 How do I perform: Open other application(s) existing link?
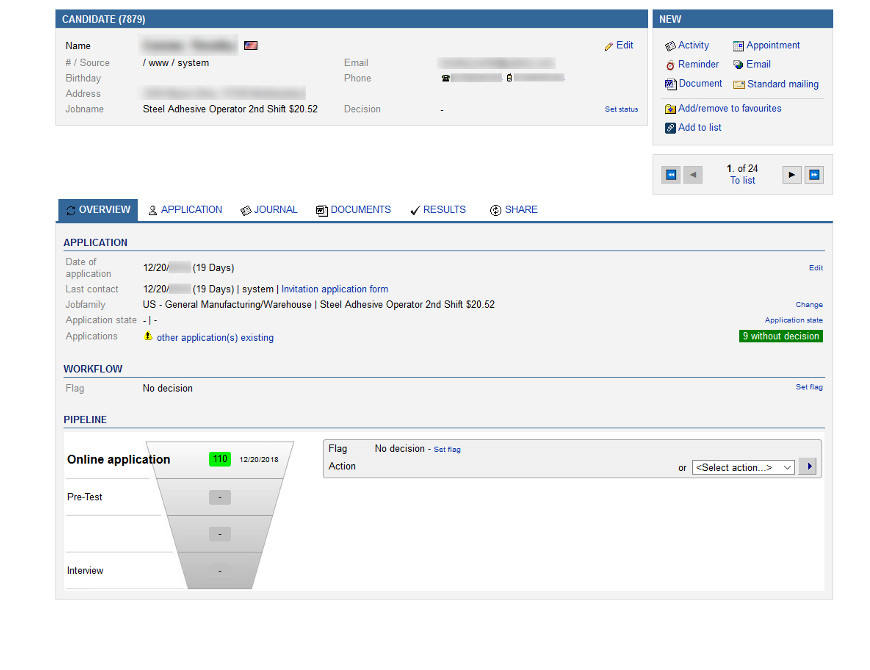tap(215, 338)
